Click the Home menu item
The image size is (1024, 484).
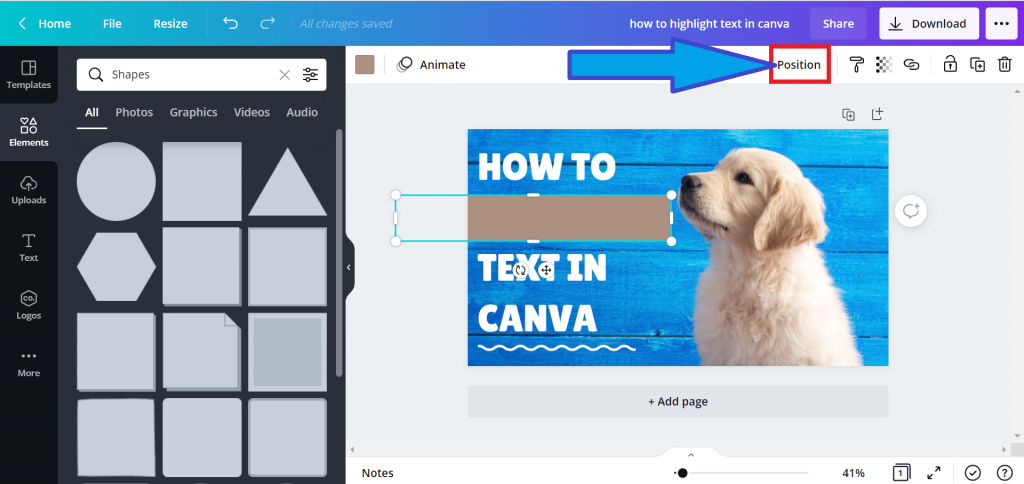pos(54,24)
